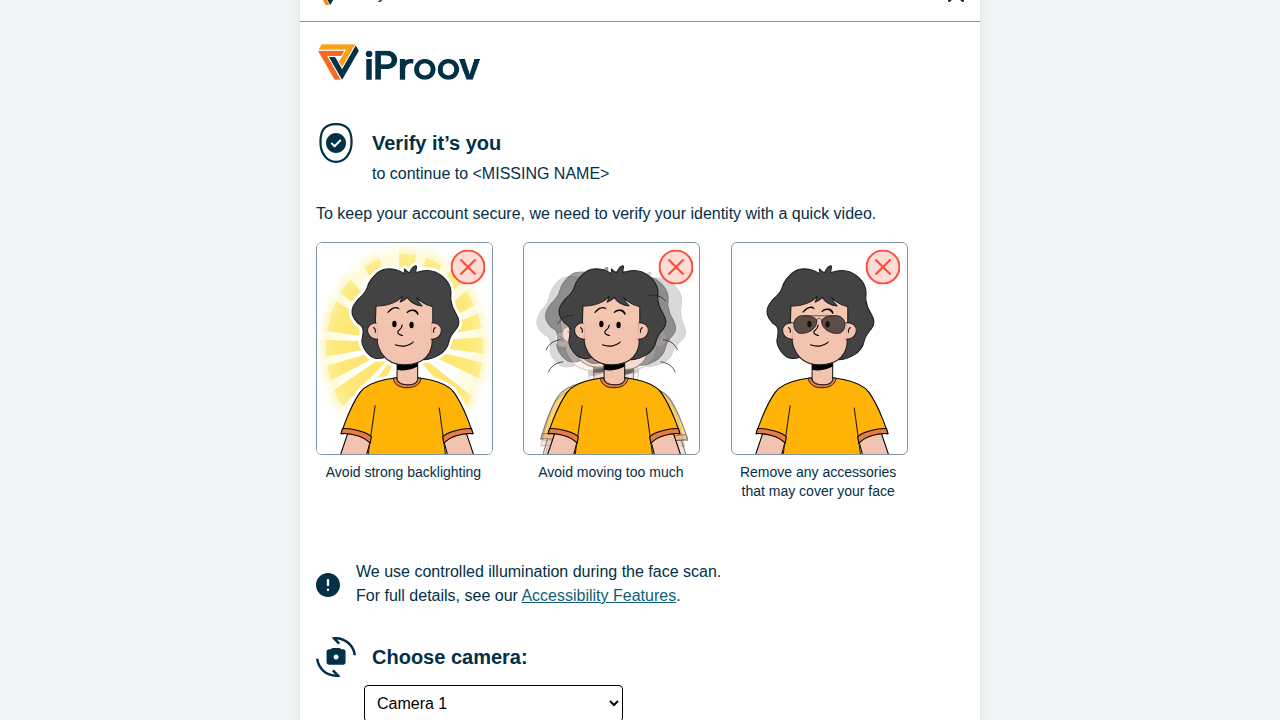The width and height of the screenshot is (1280, 720).
Task: Click the switch camera icon beside Choose camera
Action: [x=336, y=657]
